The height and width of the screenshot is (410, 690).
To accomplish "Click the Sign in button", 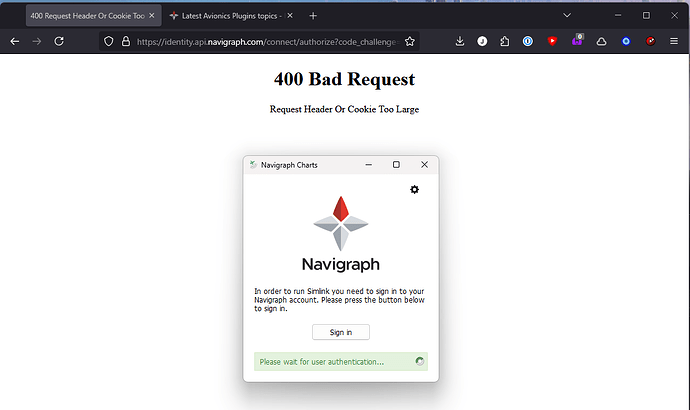I will point(341,332).
